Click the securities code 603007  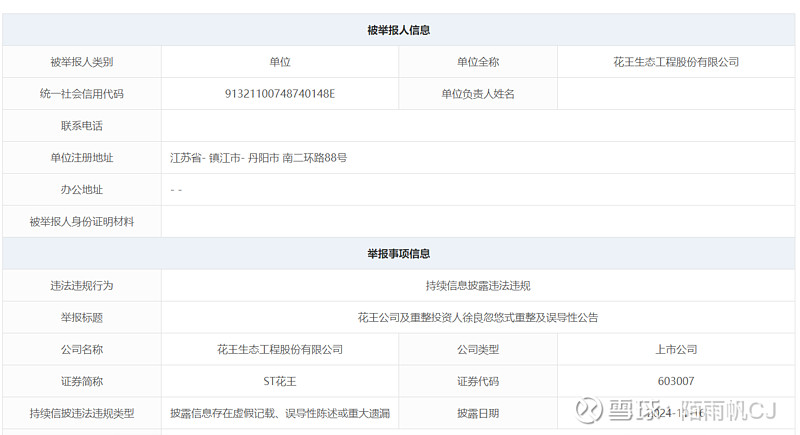click(676, 381)
